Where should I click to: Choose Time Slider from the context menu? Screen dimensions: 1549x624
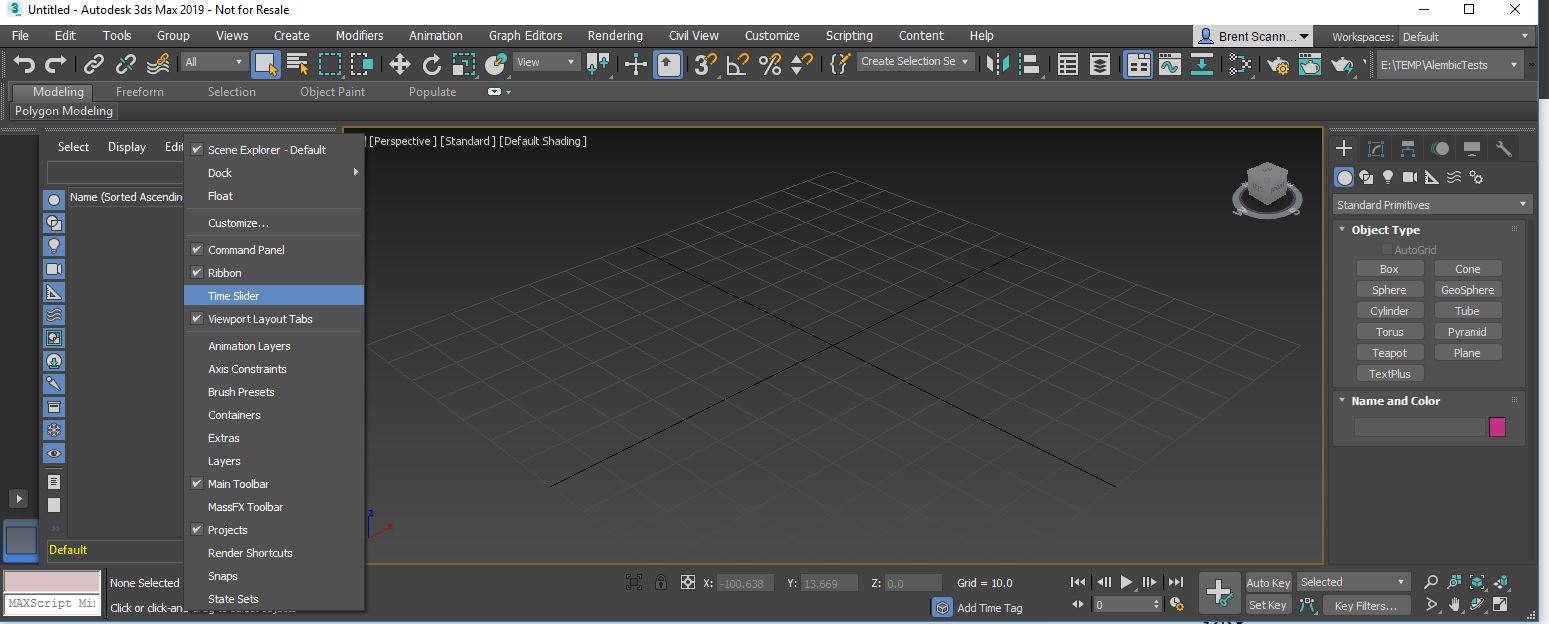(234, 296)
